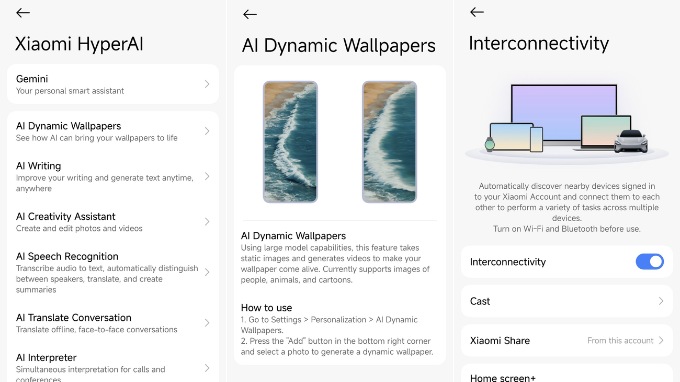The image size is (680, 382).
Task: Open AI Translate Conversation
Action: pyautogui.click(x=113, y=323)
